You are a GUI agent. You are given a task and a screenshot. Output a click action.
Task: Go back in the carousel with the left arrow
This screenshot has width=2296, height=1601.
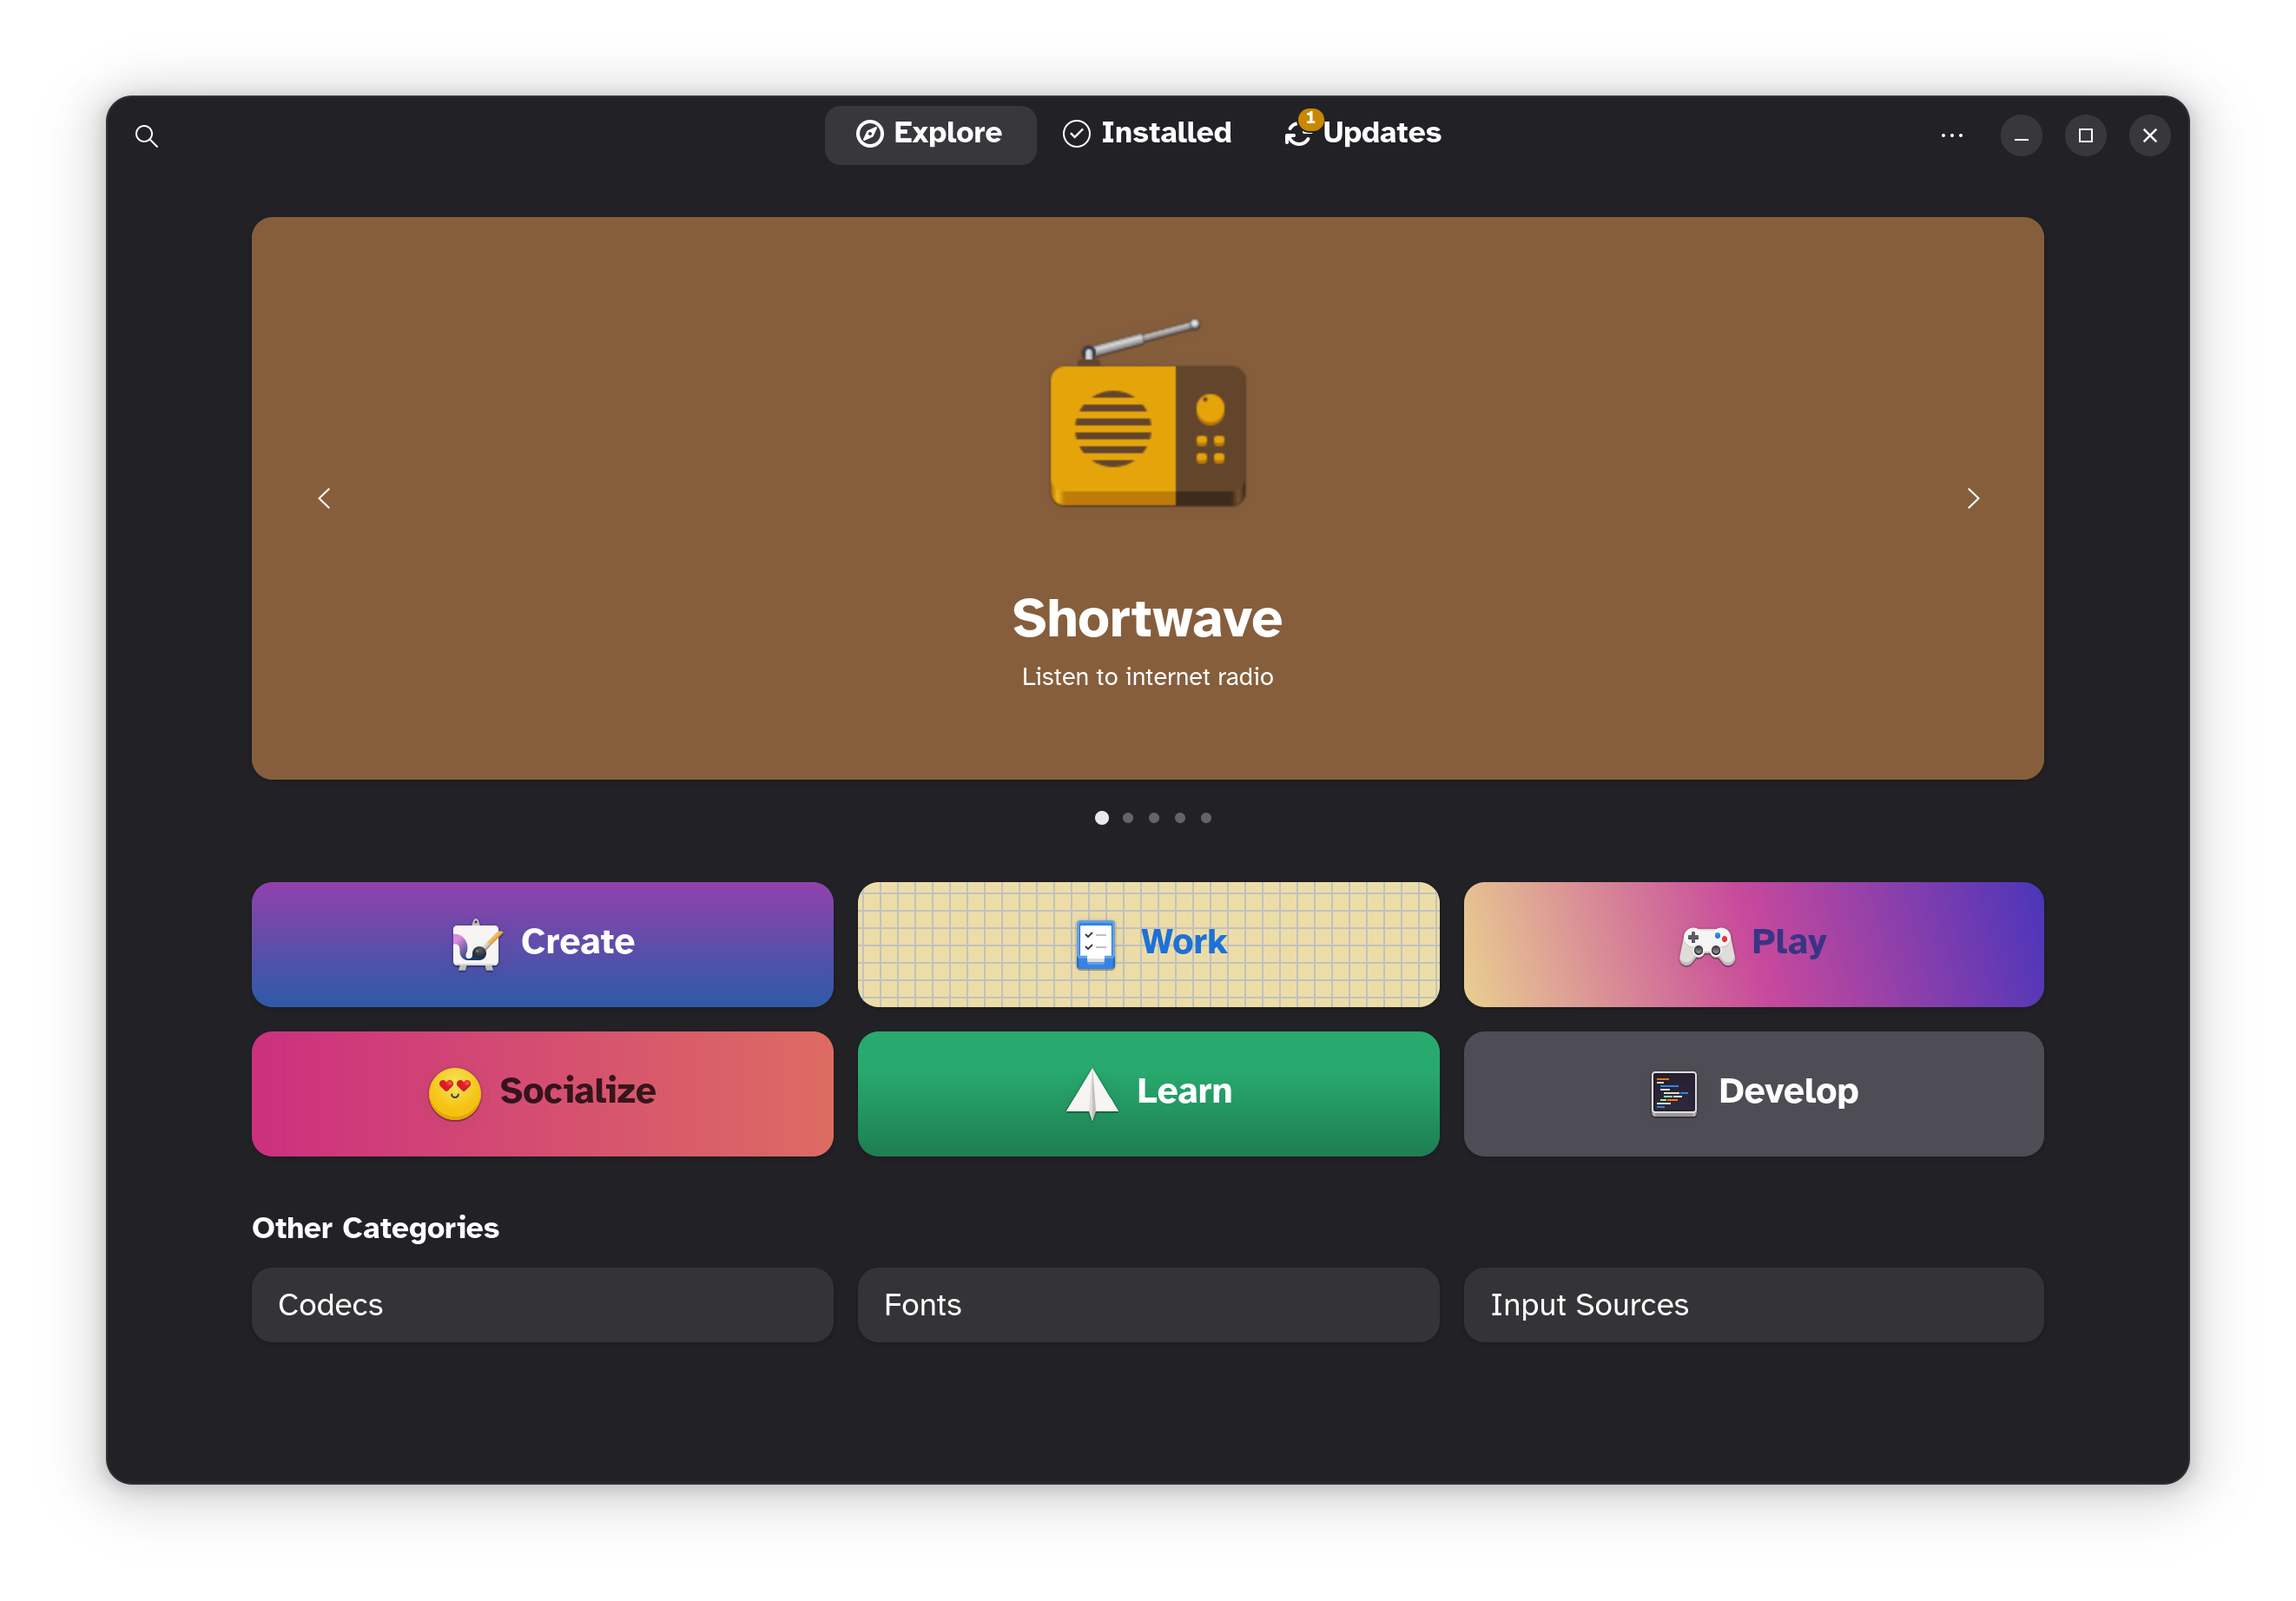(x=323, y=497)
